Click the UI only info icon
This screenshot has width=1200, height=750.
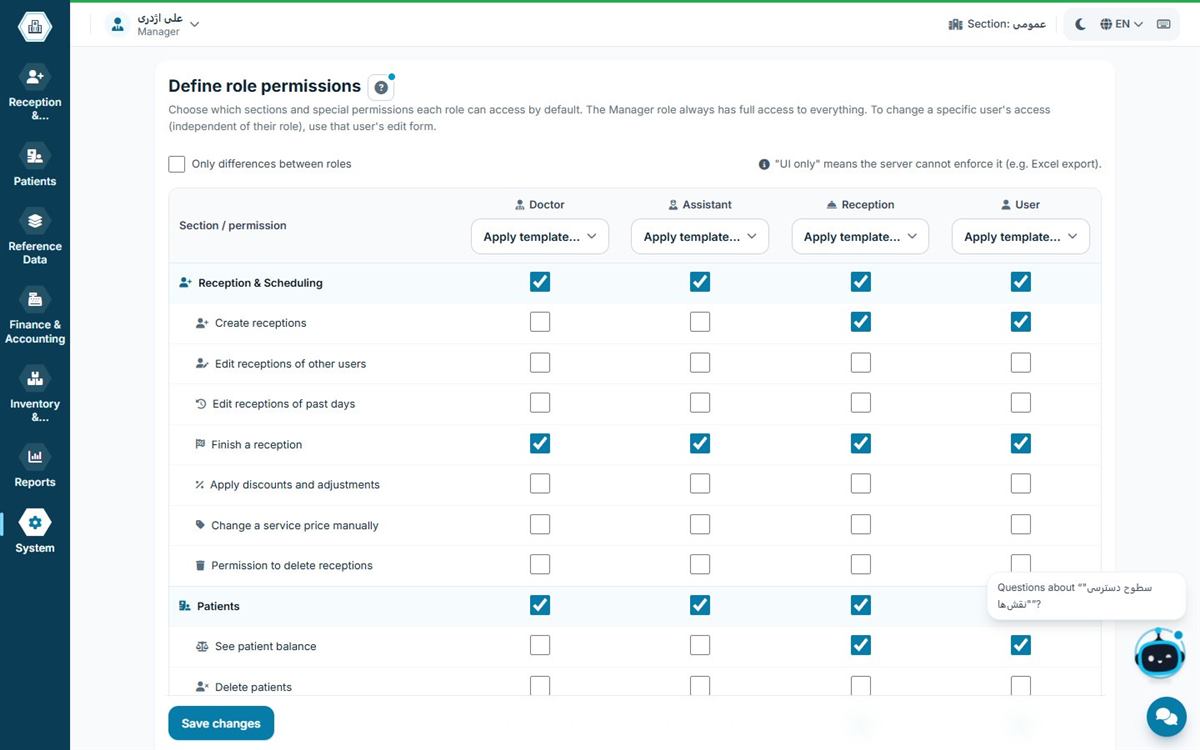764,164
